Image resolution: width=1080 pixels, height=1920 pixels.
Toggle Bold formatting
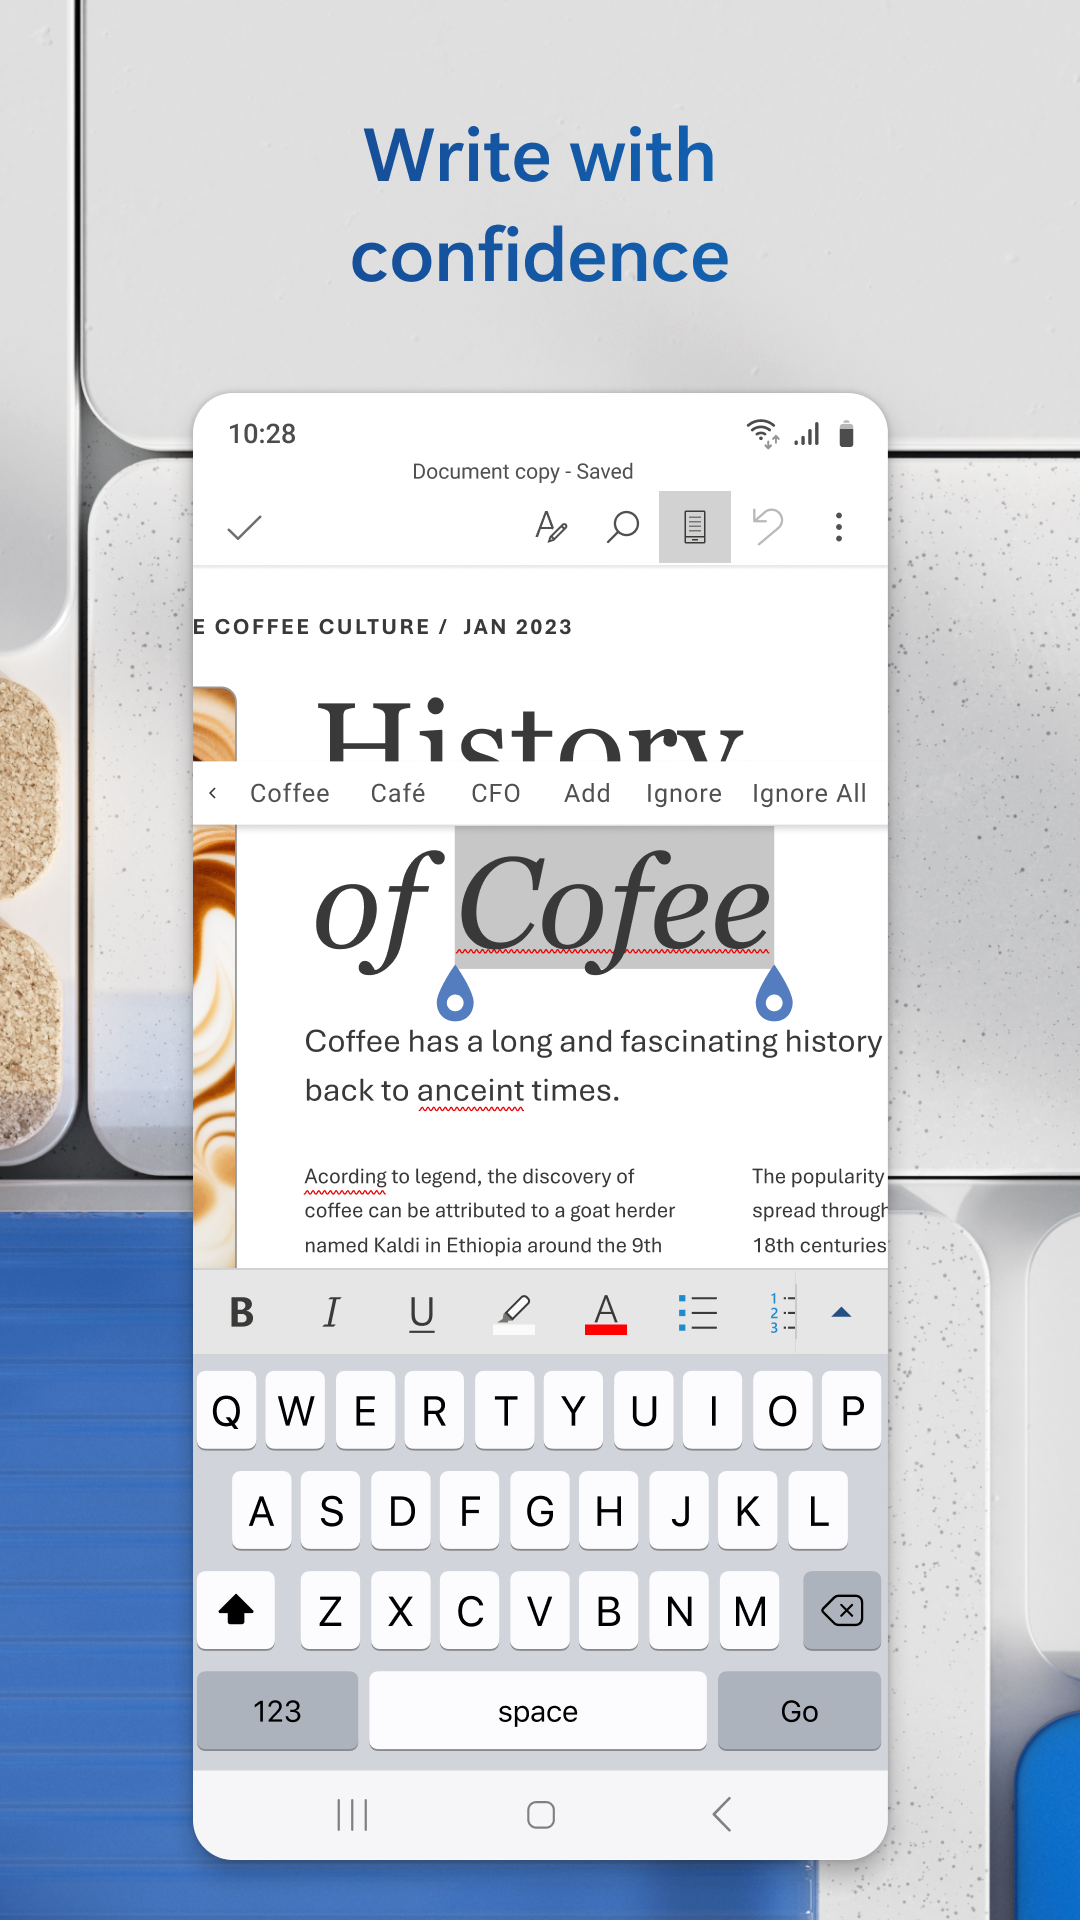coord(242,1312)
